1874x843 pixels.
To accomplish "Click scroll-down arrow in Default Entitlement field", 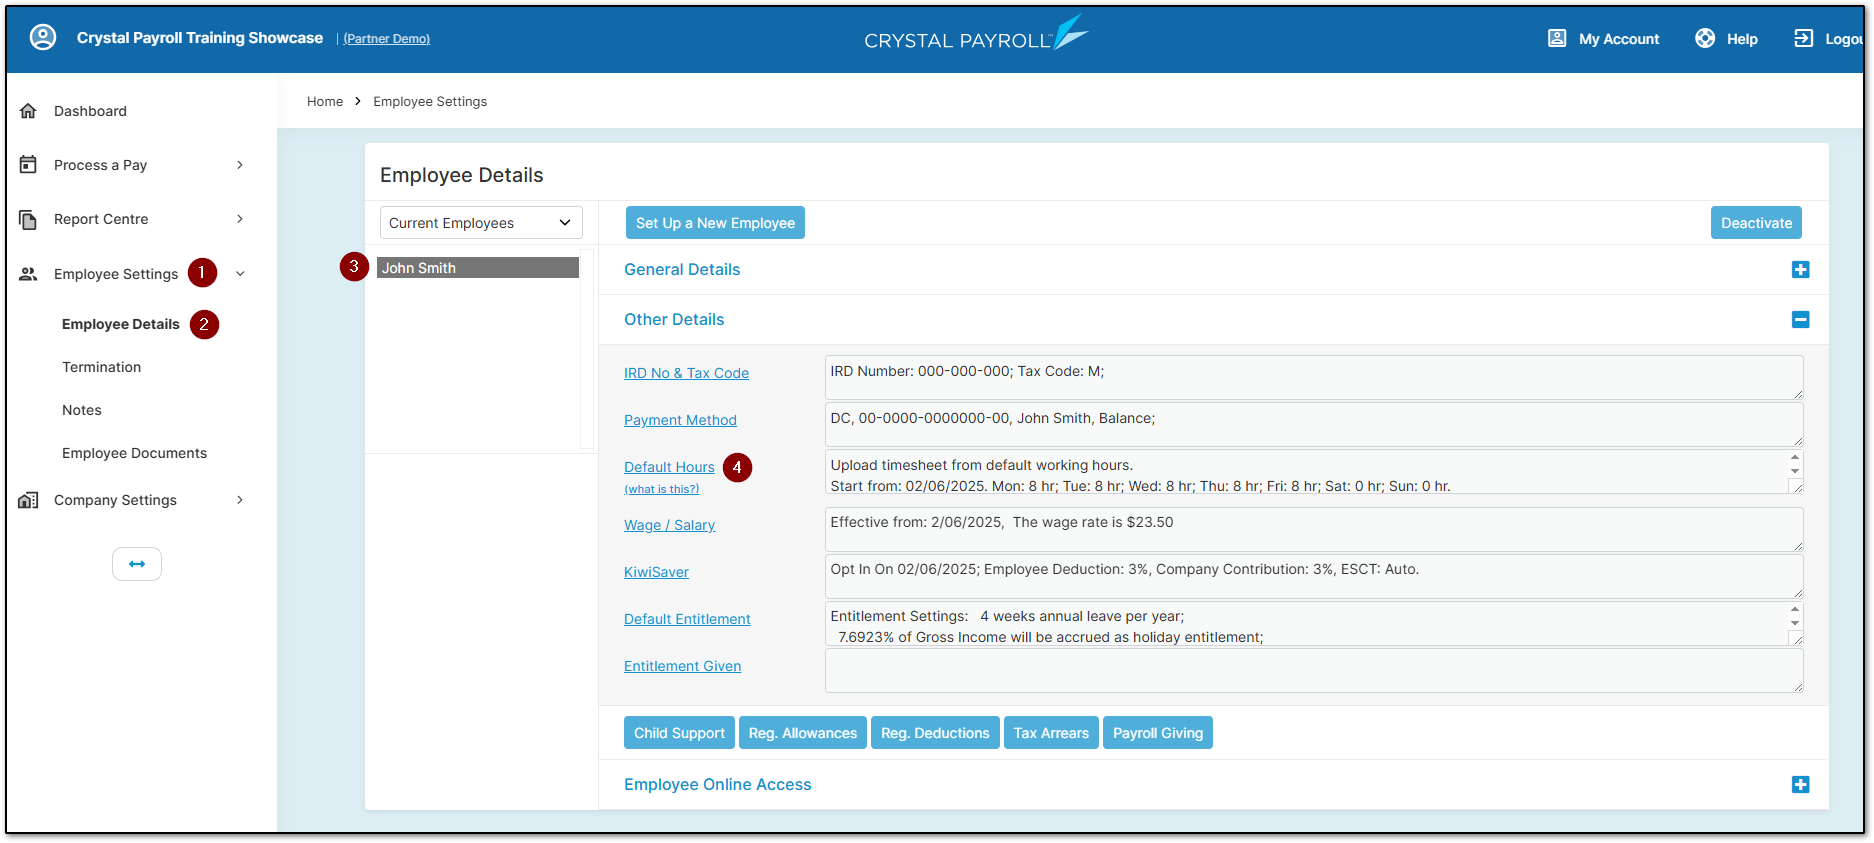I will 1795,623.
